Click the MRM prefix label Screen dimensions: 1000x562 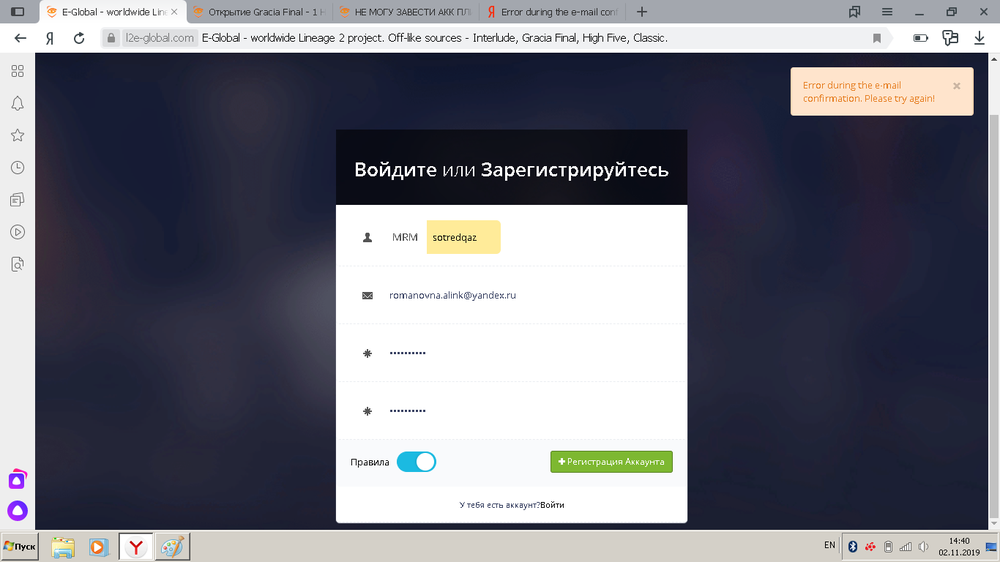tap(405, 237)
